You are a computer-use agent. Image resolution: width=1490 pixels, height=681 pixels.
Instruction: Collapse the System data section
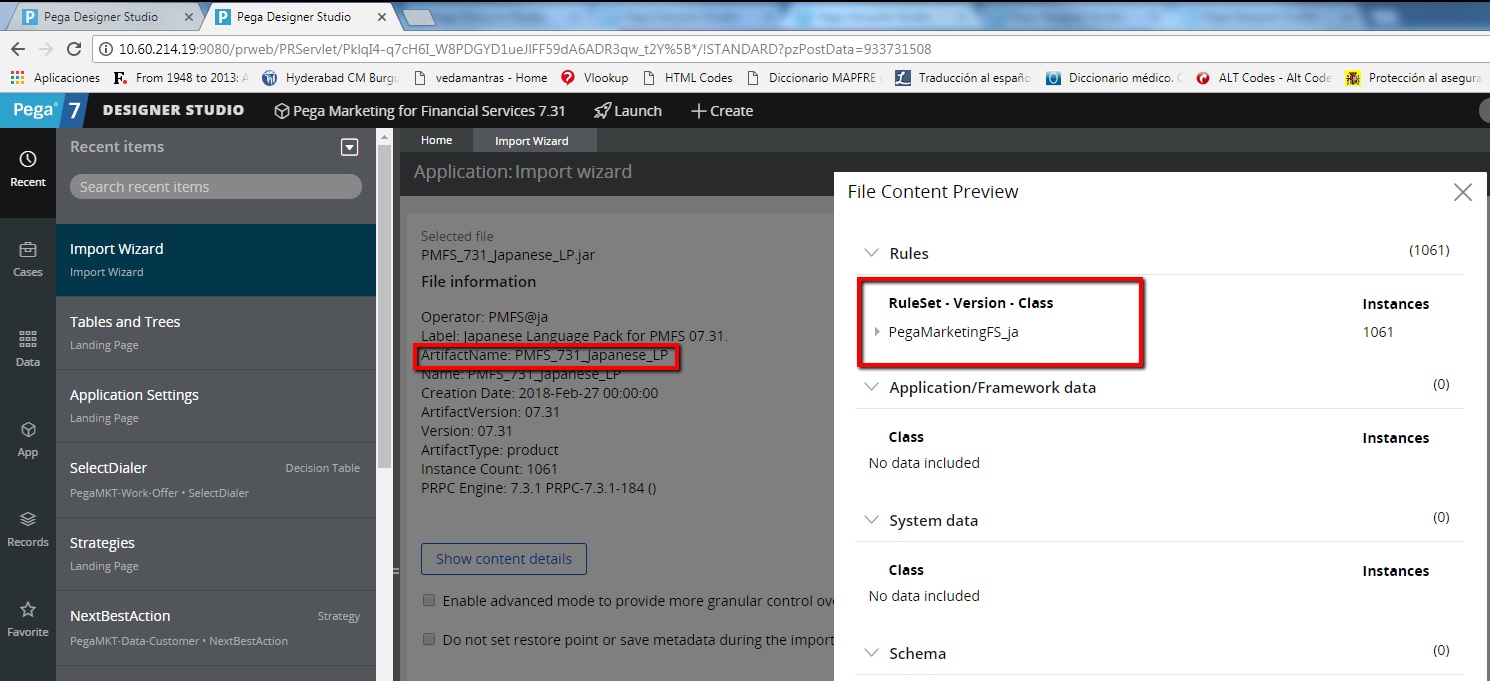pos(872,521)
